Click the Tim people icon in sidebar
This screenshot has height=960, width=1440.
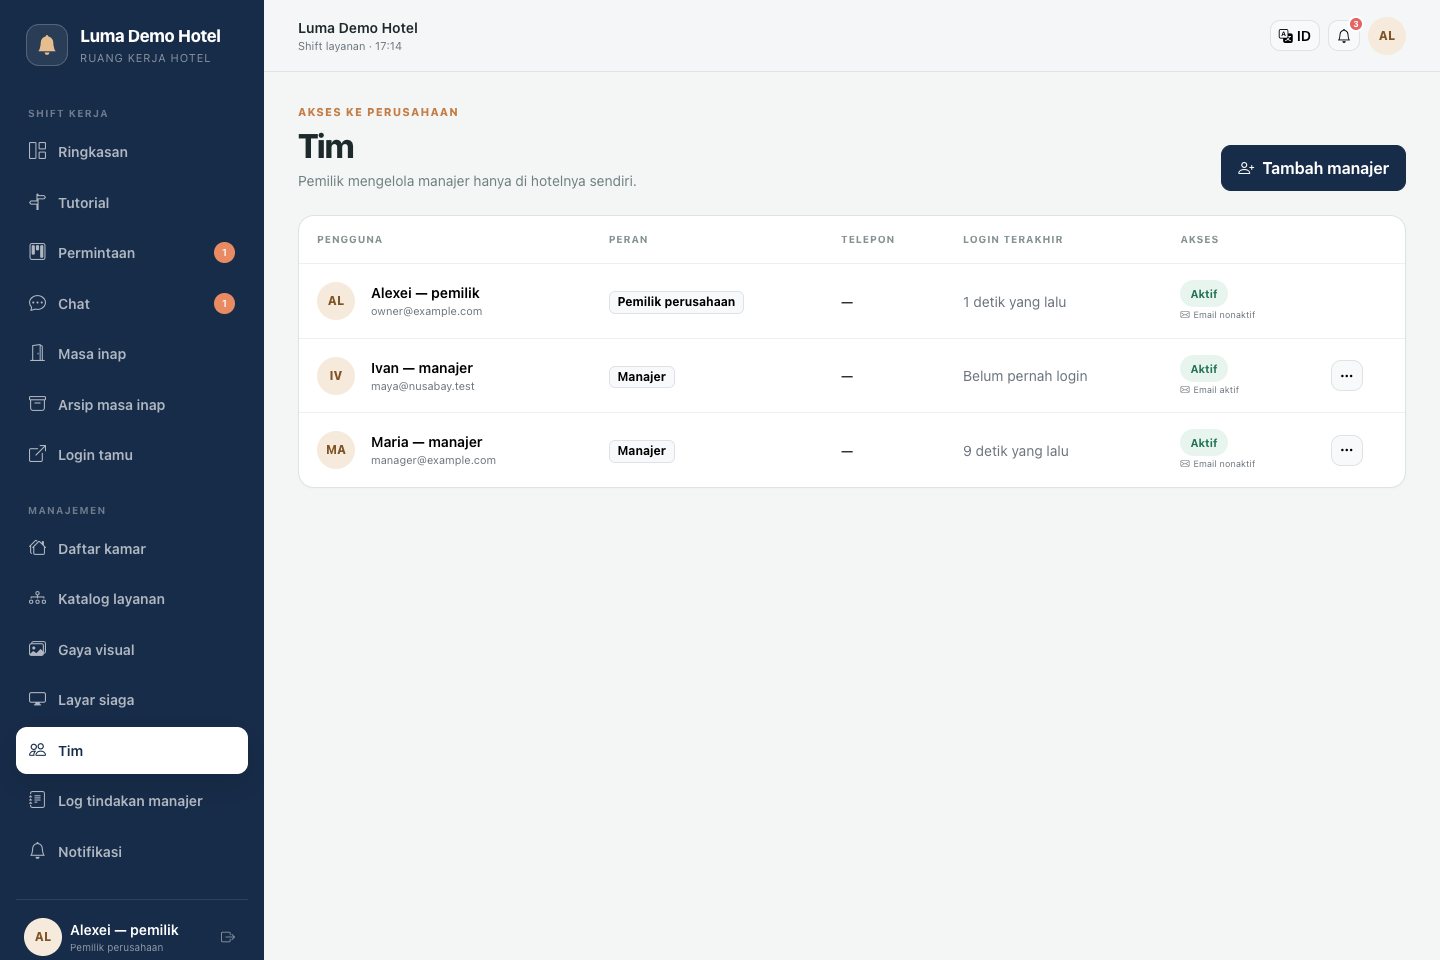37,750
